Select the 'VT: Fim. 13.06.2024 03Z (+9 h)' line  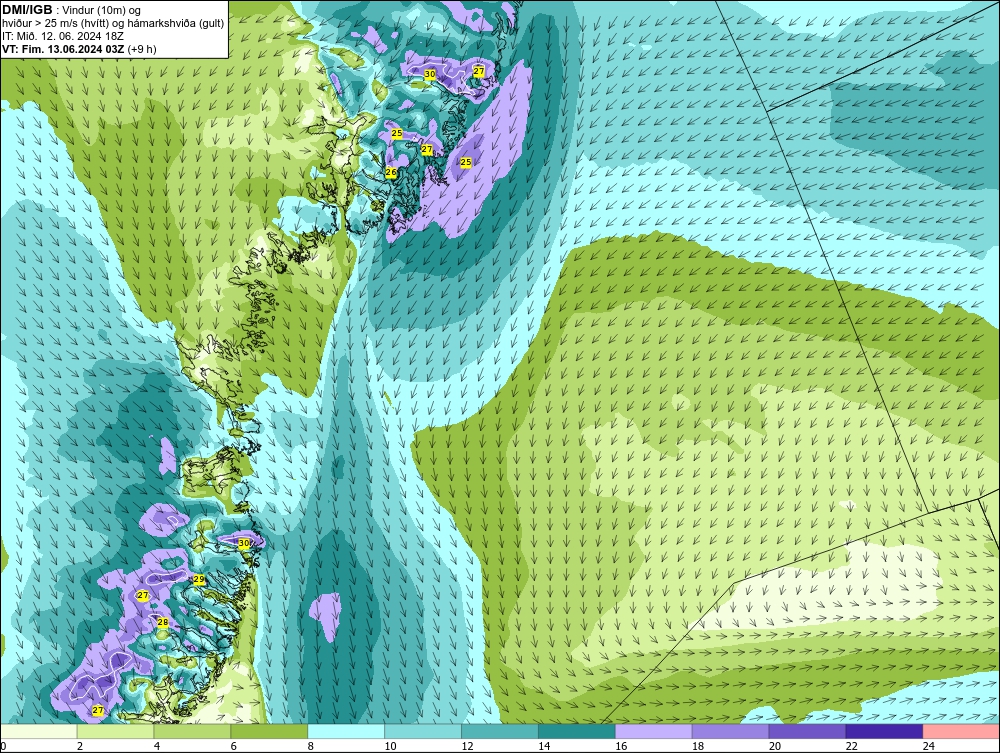(x=79, y=49)
